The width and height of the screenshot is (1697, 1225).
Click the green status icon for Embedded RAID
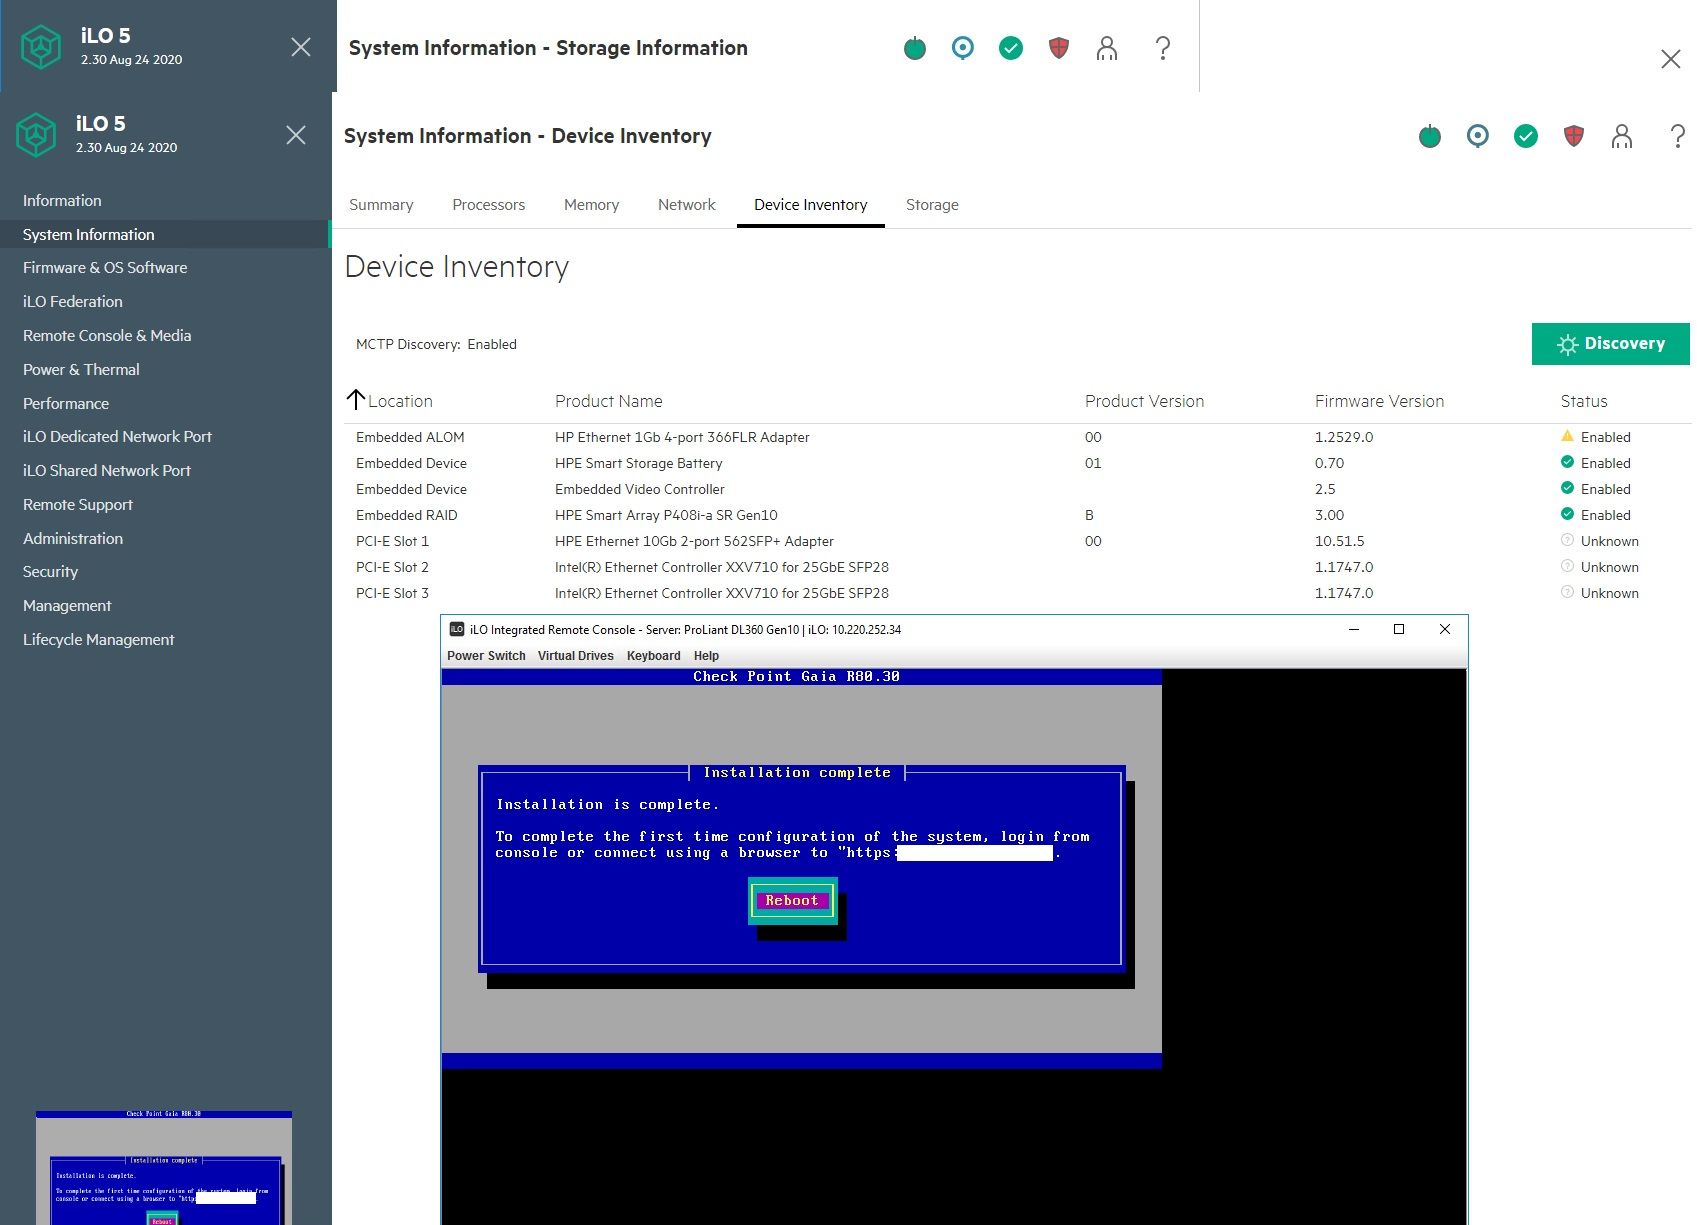point(1567,514)
